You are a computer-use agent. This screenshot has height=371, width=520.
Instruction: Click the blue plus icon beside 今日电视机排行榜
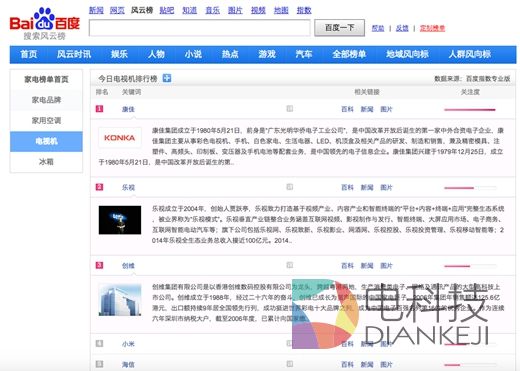click(167, 78)
